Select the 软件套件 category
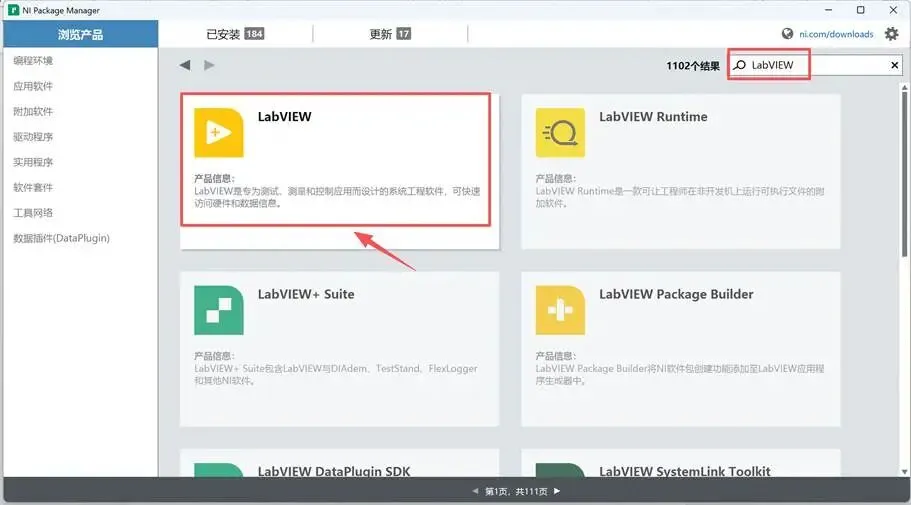The height and width of the screenshot is (505, 911). point(33,187)
